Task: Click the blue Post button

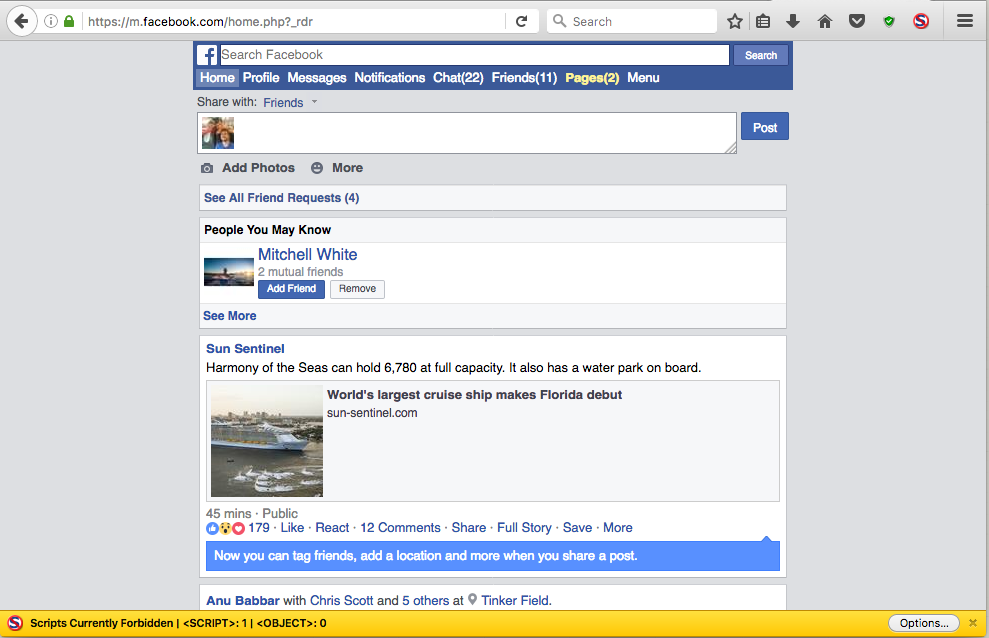Action: click(764, 127)
